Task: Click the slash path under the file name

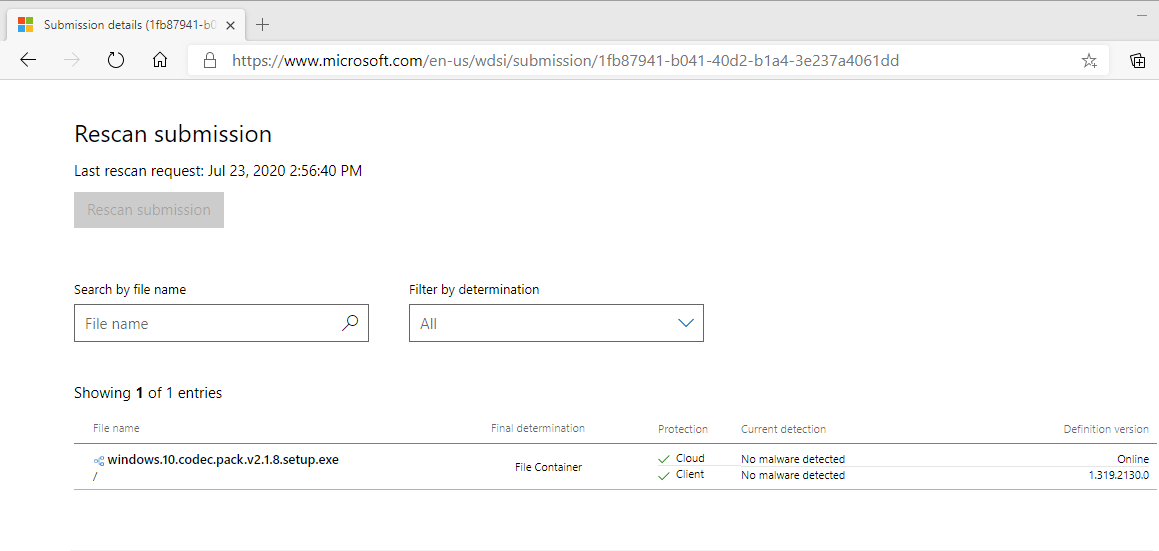Action: tap(95, 477)
